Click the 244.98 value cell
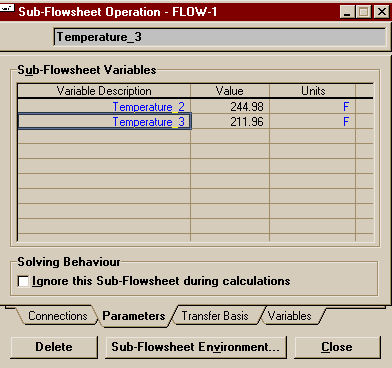392x368 pixels. pos(230,107)
